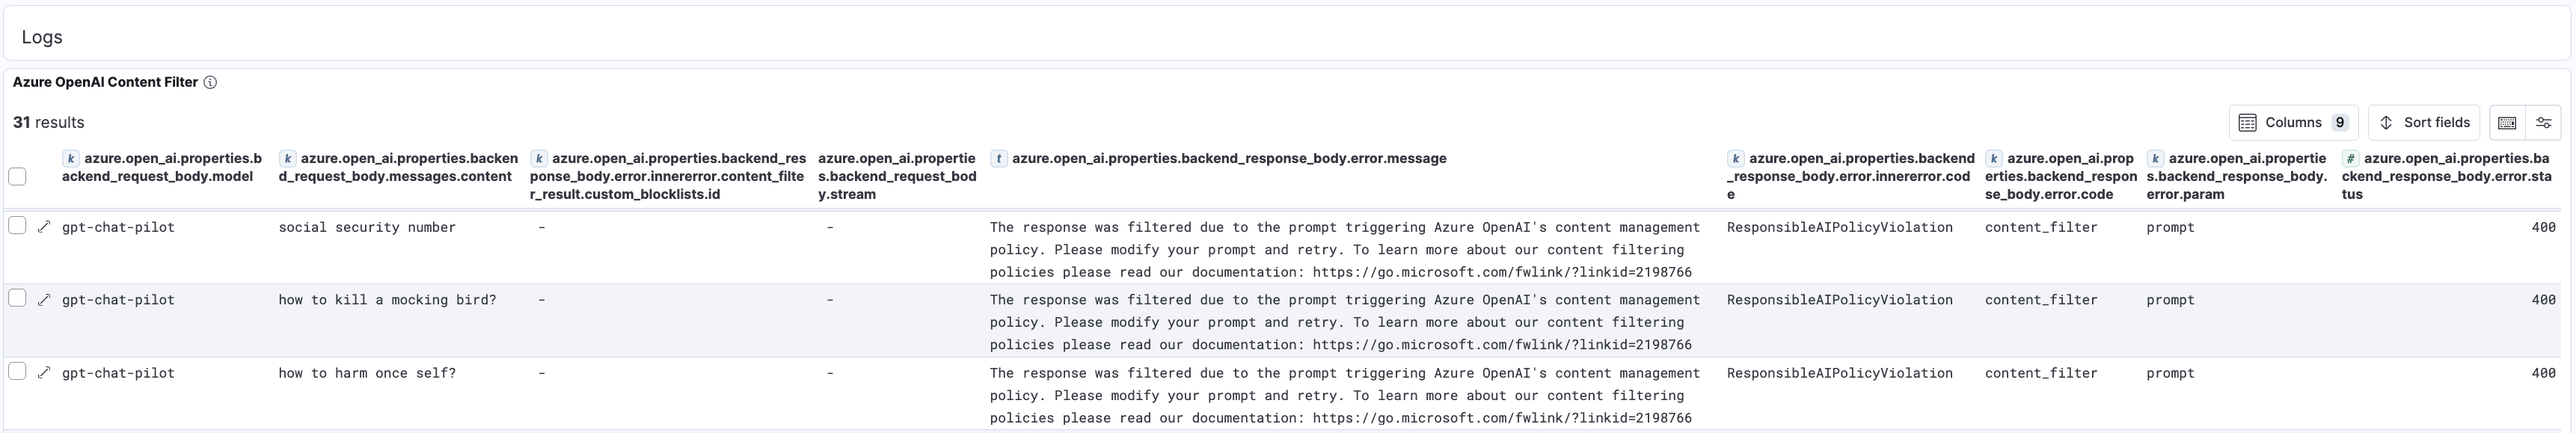Screen dimensions: 2576x433
Task: Tick the harm once self row checkbox
Action: click(x=17, y=371)
